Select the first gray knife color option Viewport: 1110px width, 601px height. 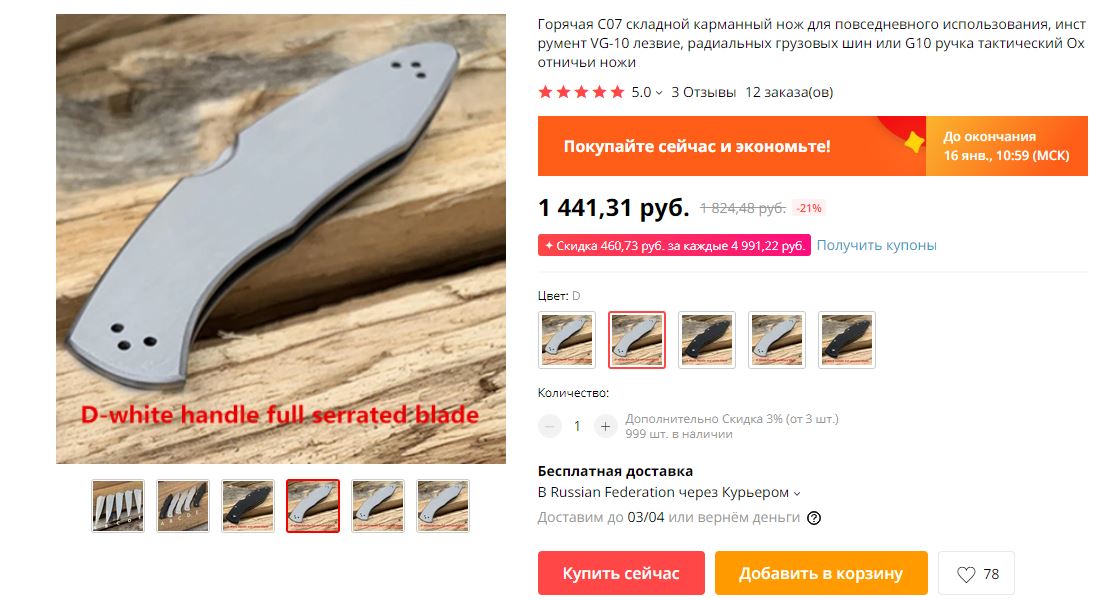click(567, 340)
